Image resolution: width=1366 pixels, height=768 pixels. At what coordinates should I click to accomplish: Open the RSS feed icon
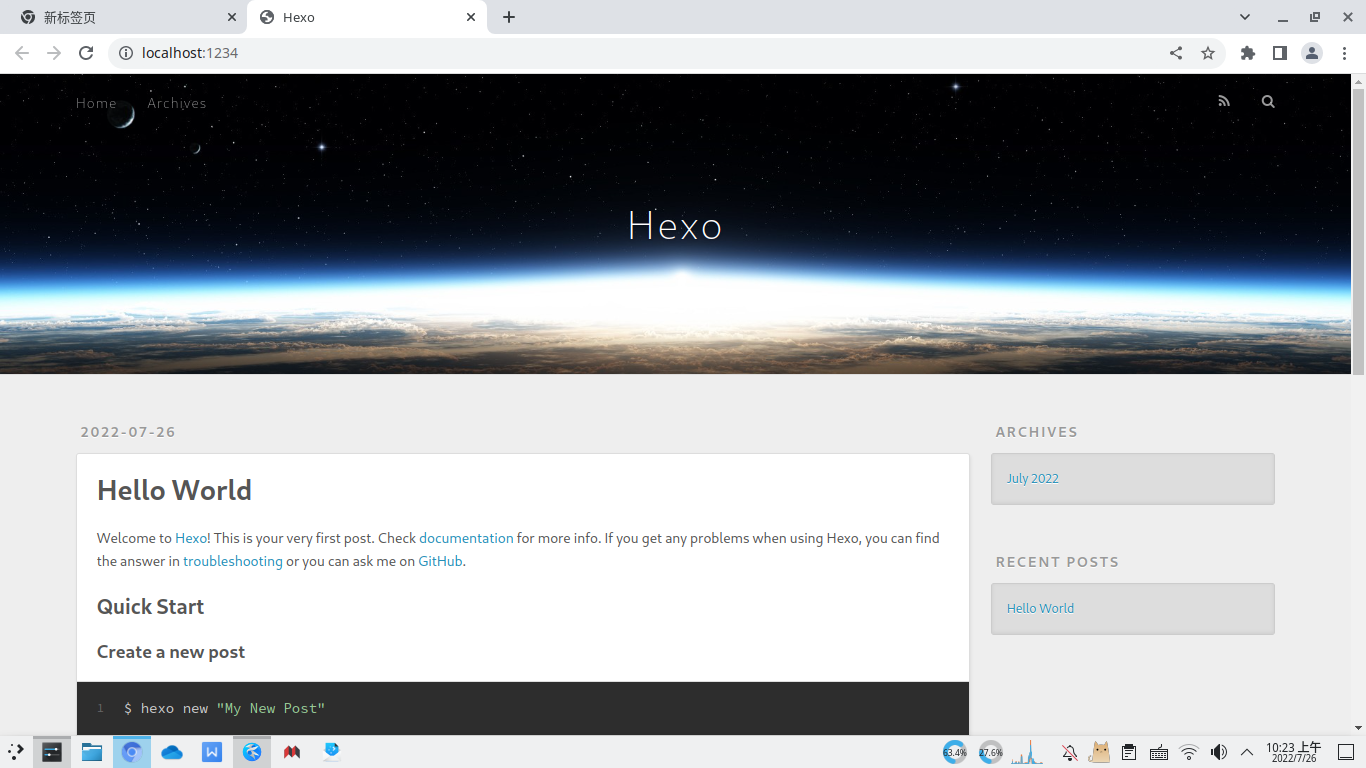(x=1224, y=101)
